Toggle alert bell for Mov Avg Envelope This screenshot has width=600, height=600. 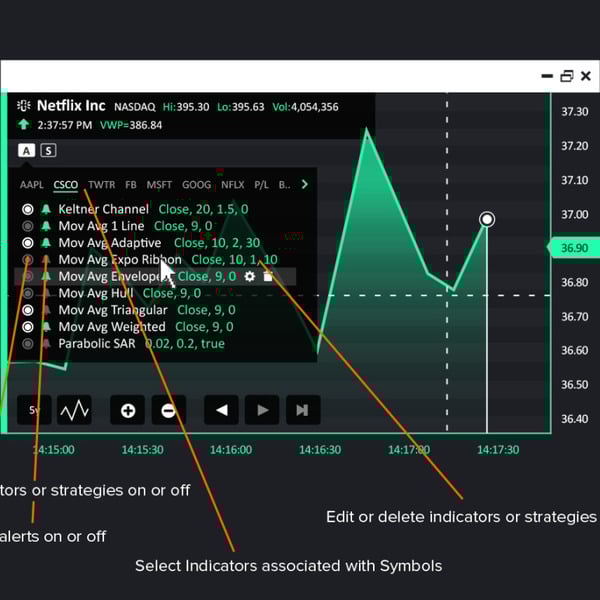click(x=46, y=276)
